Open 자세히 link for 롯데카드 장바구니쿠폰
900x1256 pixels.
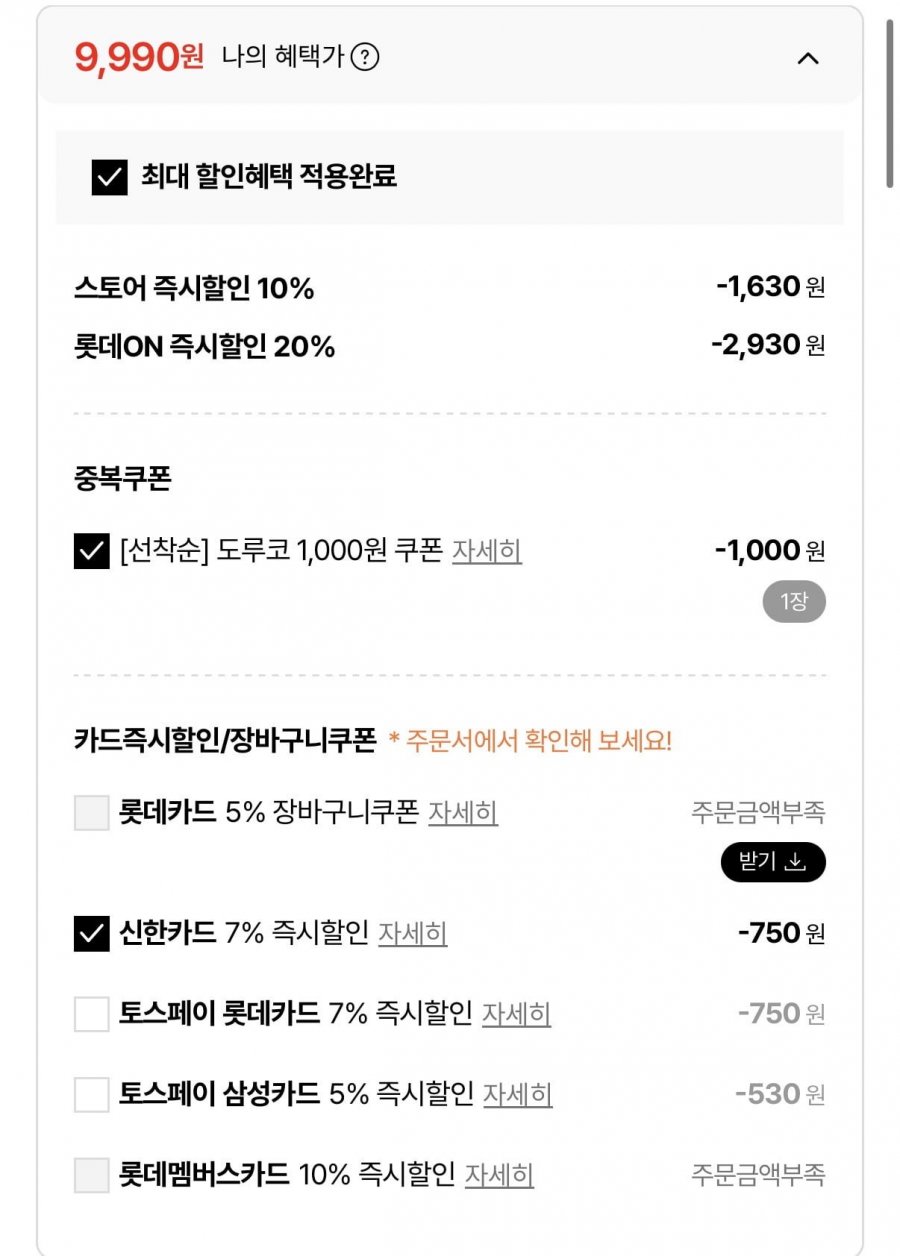463,813
